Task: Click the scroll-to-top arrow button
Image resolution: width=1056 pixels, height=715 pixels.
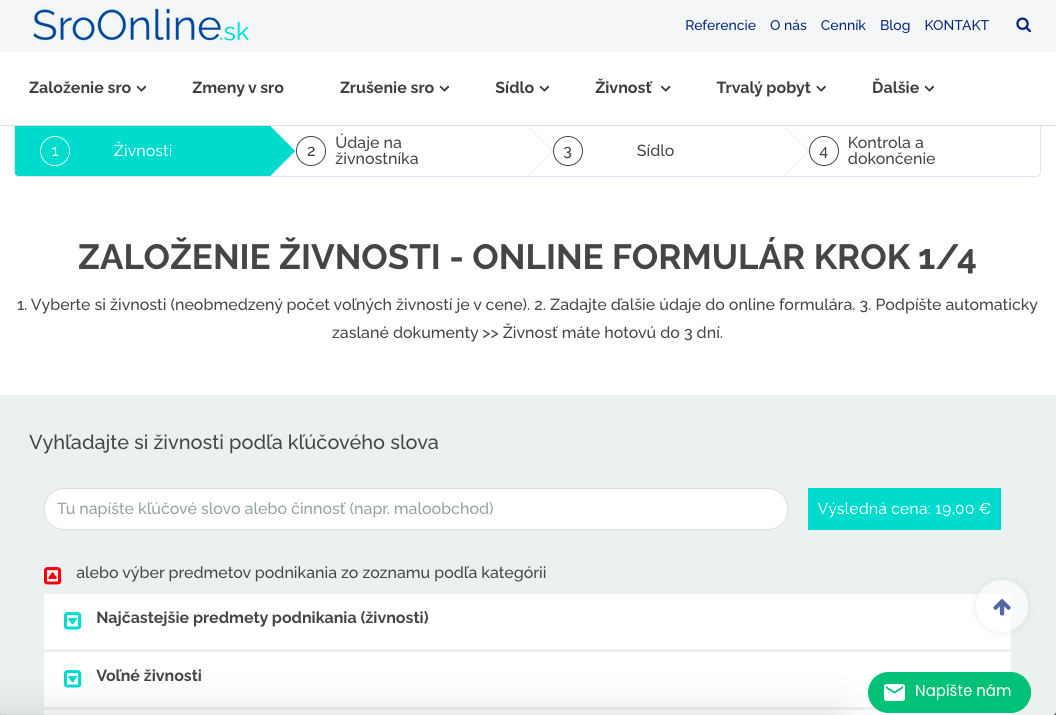Action: (x=1001, y=607)
